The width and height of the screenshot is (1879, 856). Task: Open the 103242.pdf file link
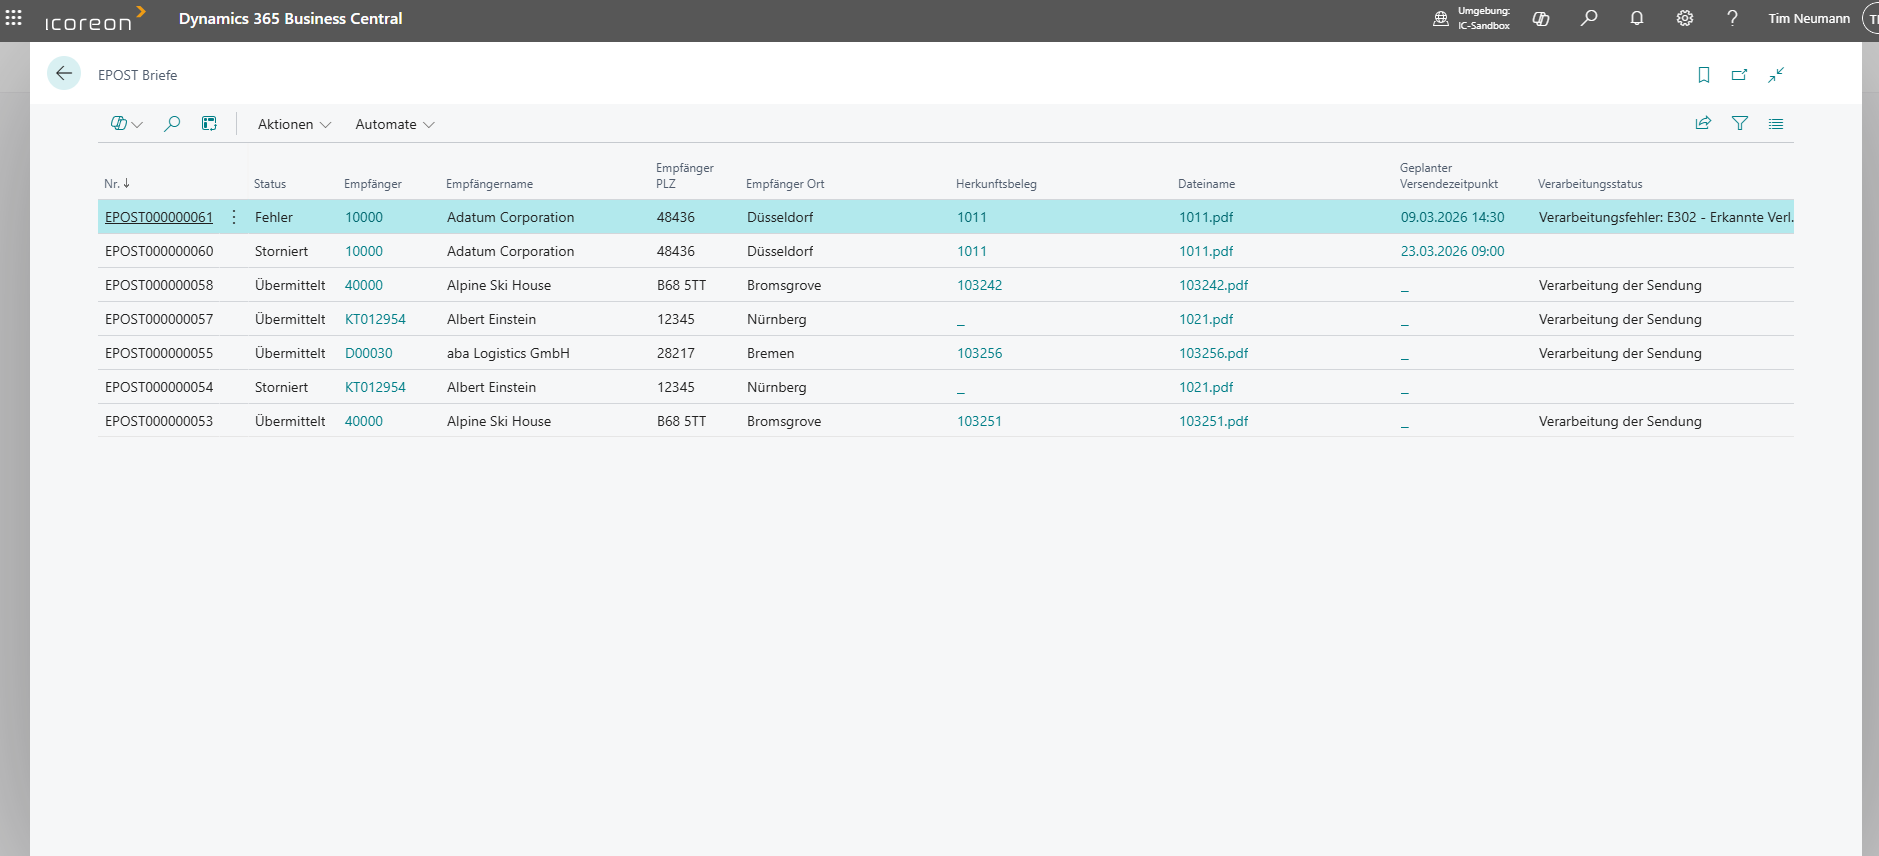click(x=1213, y=285)
